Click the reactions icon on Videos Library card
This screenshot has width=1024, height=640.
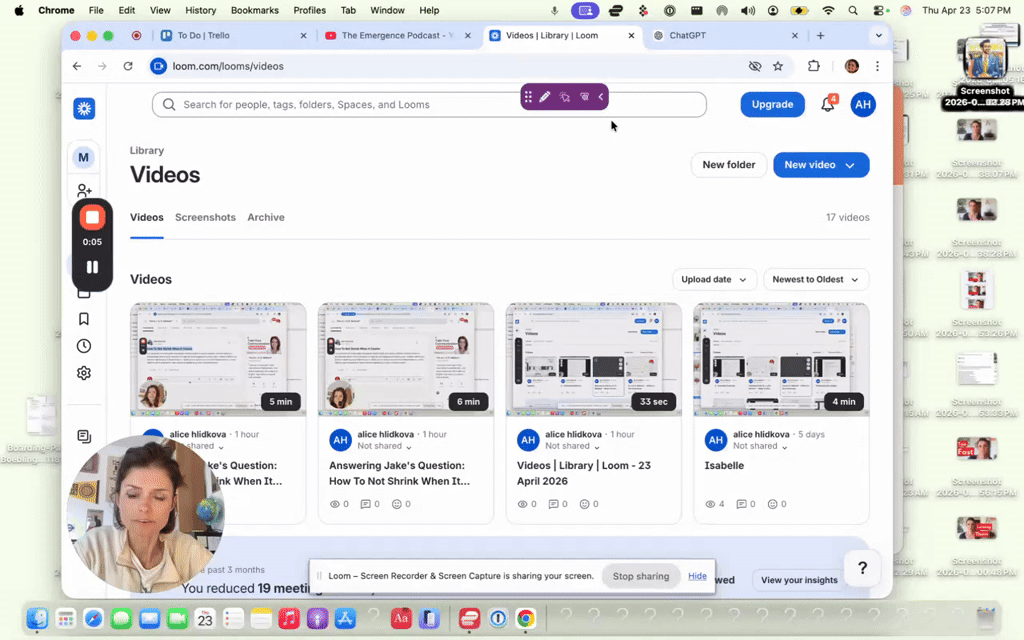click(x=584, y=504)
